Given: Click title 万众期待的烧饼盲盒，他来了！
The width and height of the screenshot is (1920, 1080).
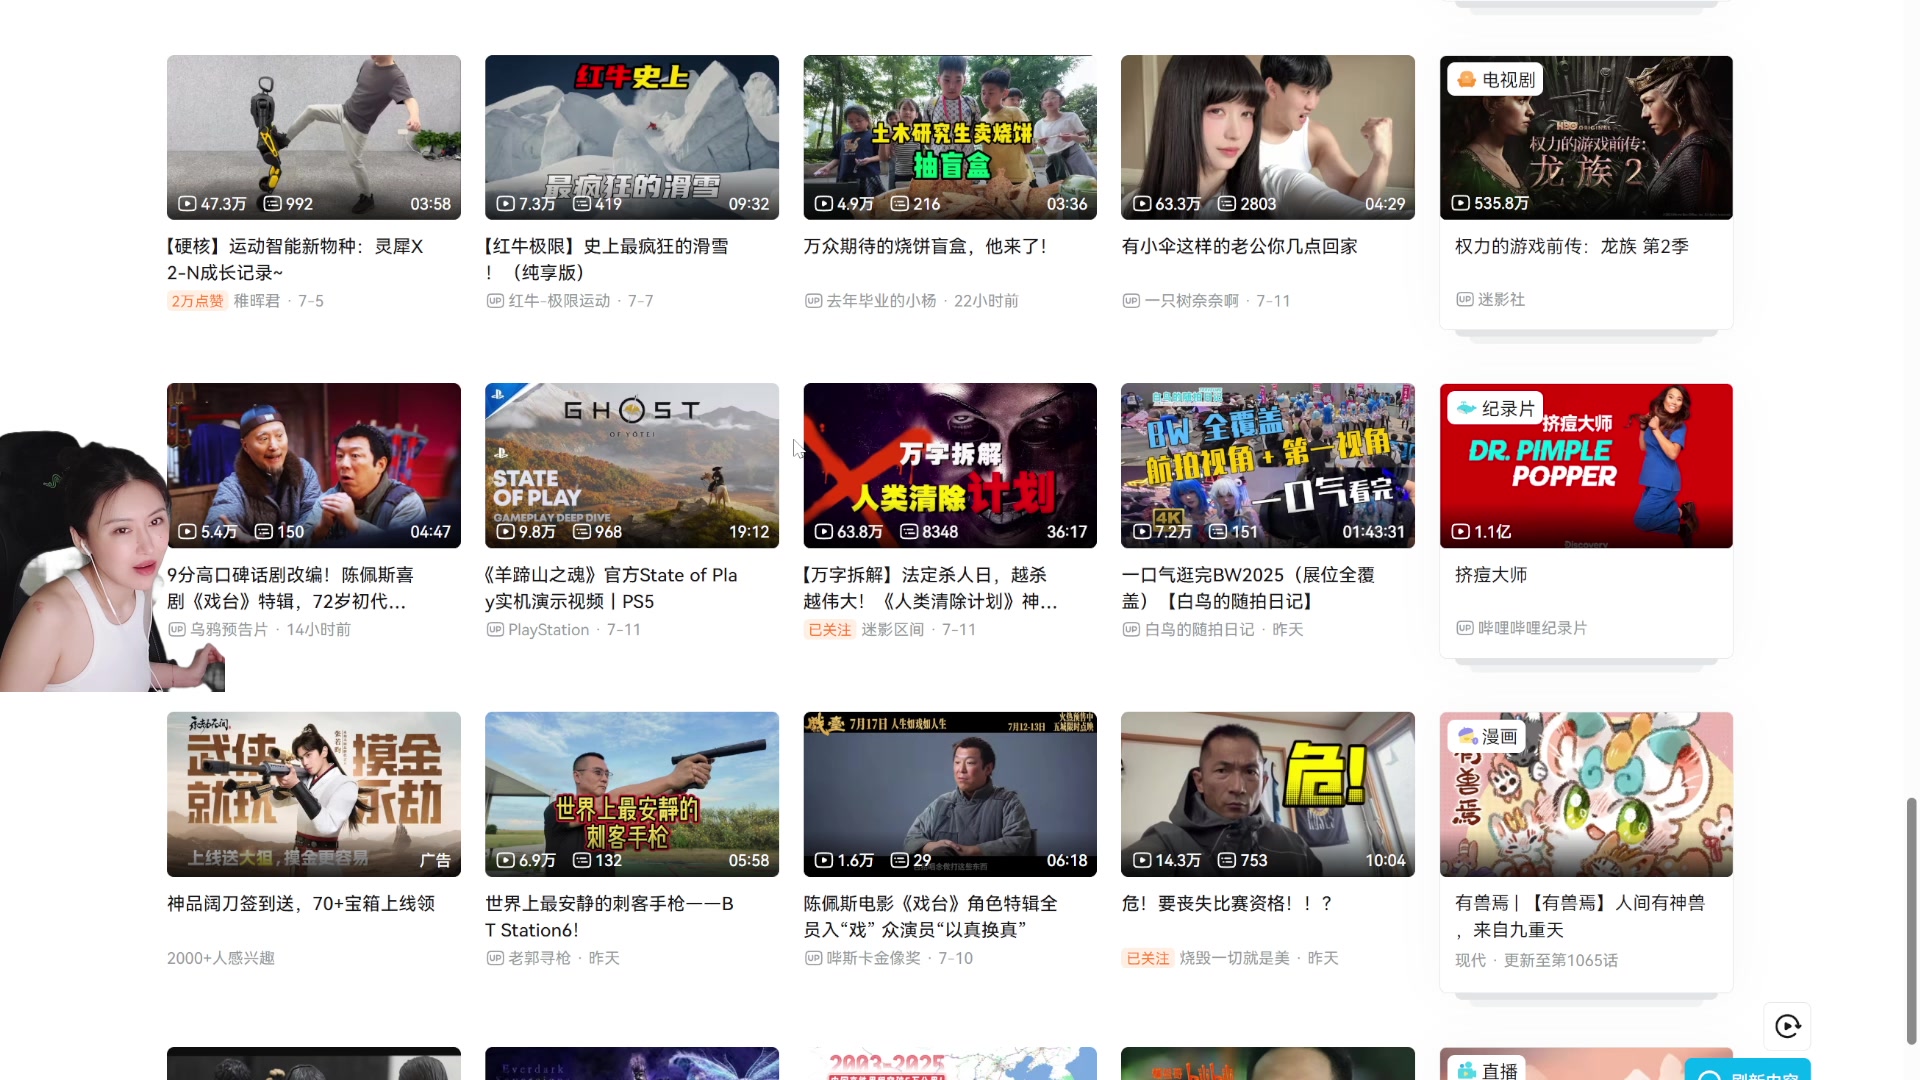Looking at the screenshot, I should pyautogui.click(x=925, y=246).
